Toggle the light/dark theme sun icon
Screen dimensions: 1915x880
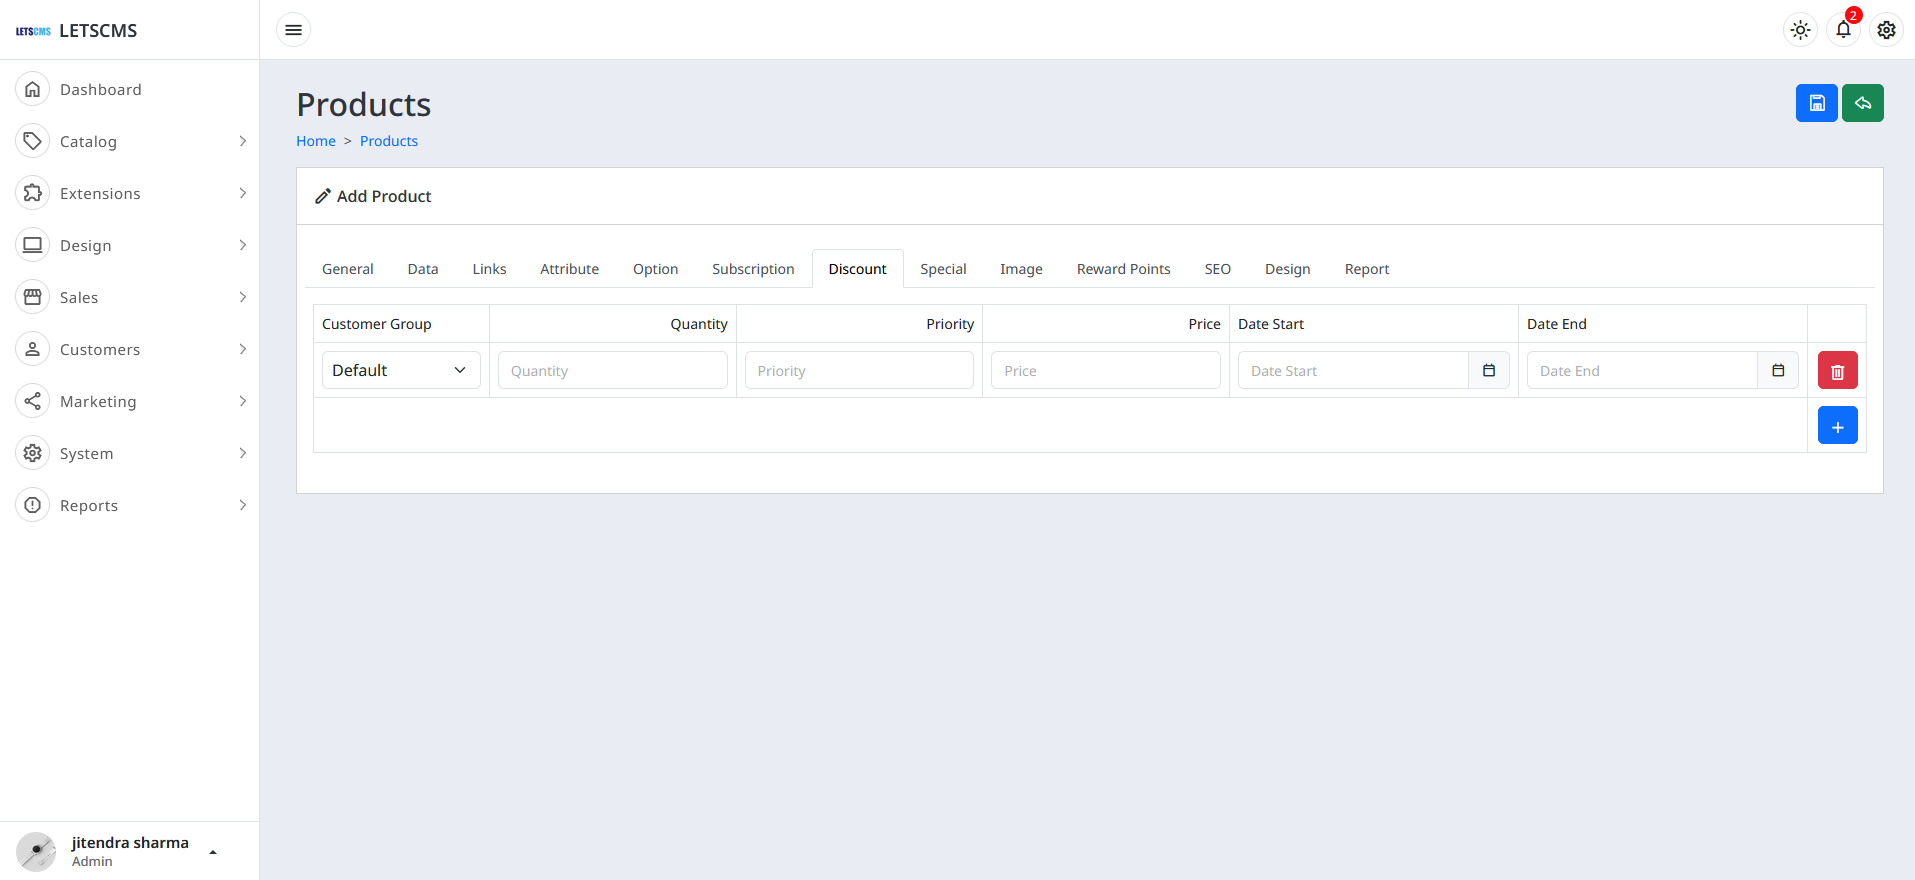tap(1800, 30)
